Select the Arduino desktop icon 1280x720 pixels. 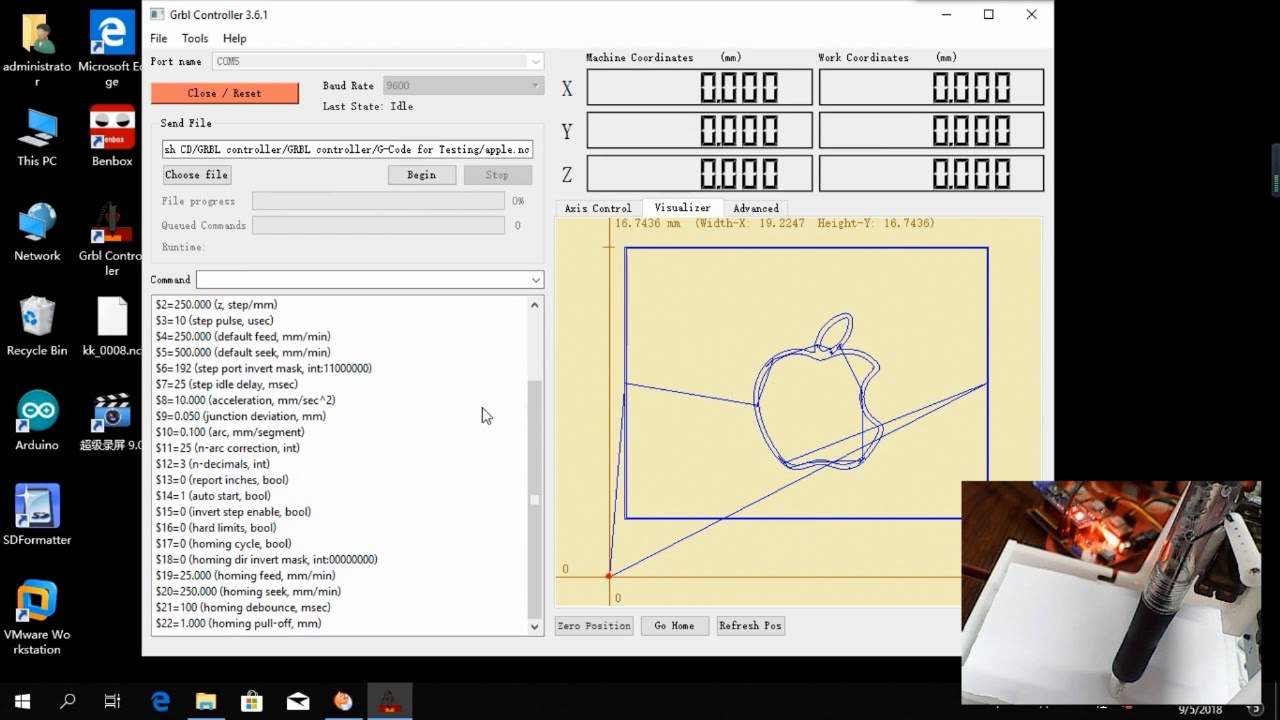pos(37,420)
